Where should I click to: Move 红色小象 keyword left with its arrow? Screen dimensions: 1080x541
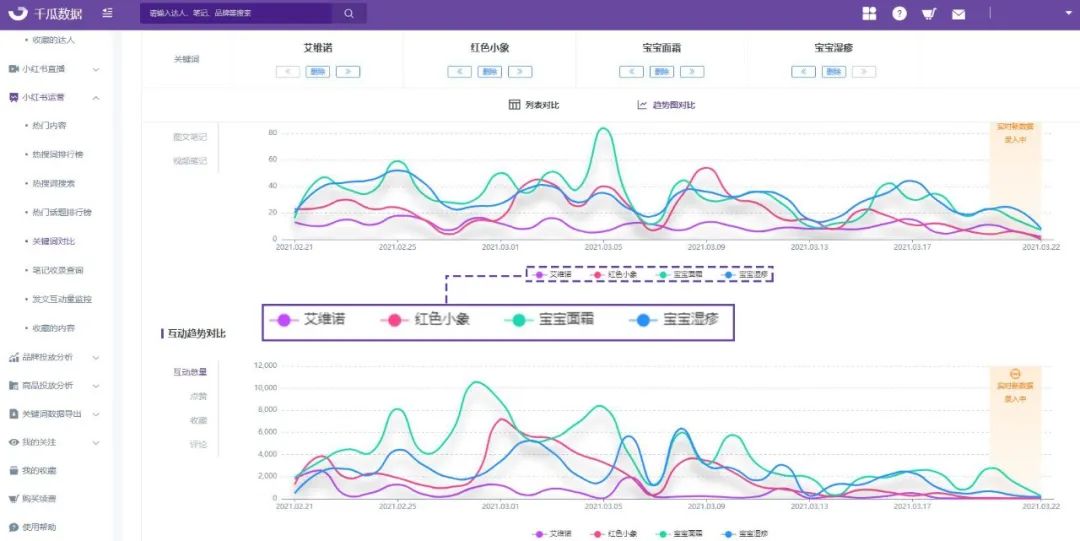point(459,72)
